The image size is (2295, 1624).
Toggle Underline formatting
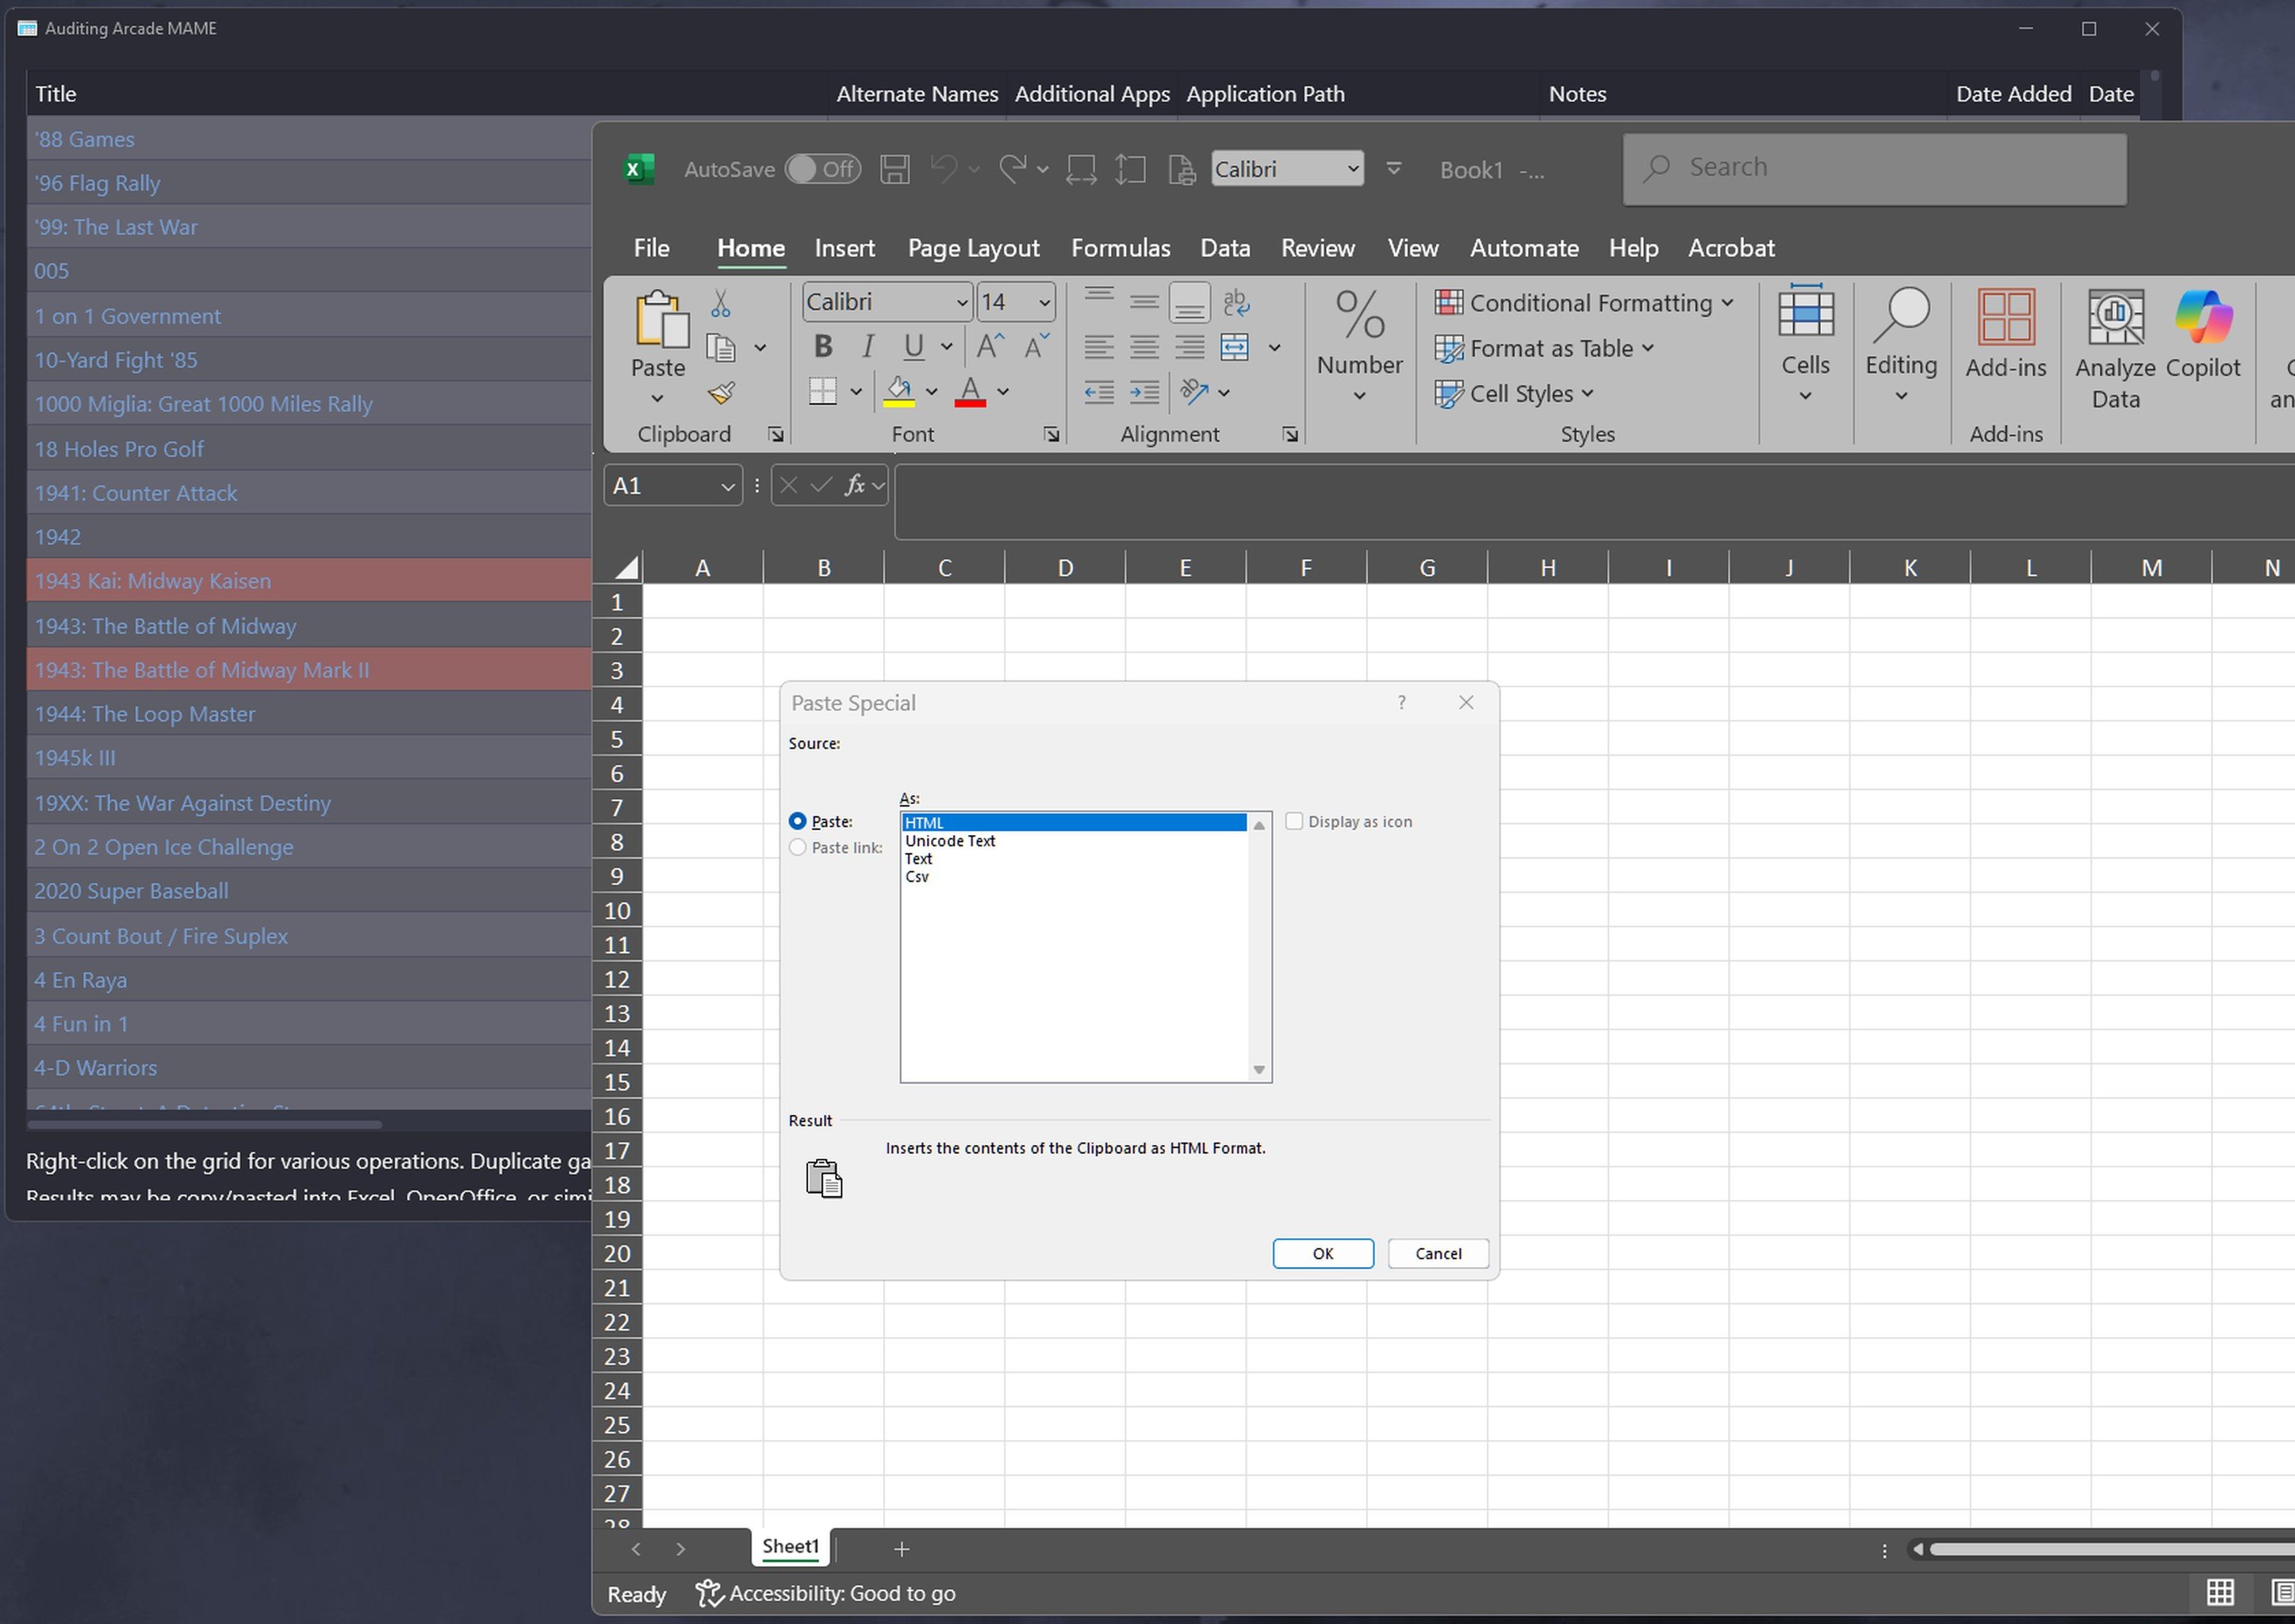913,347
